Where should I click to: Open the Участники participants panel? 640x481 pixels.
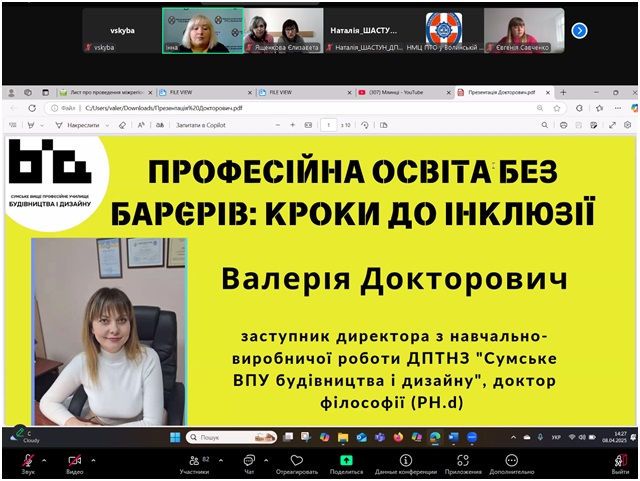click(x=195, y=464)
